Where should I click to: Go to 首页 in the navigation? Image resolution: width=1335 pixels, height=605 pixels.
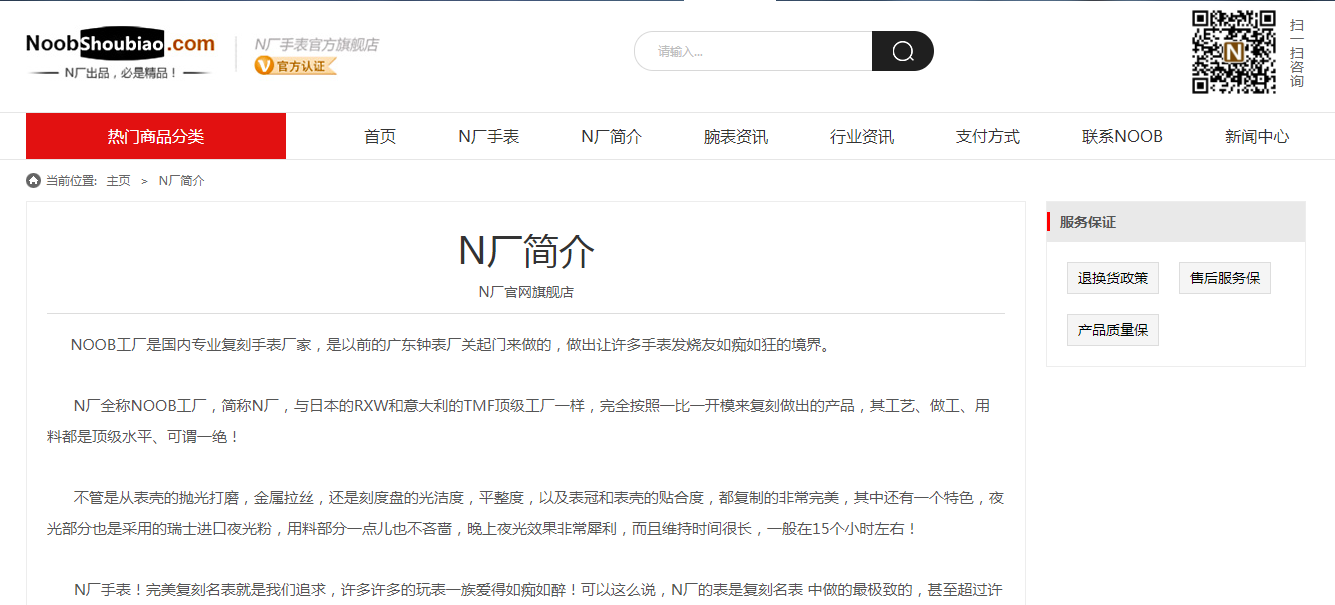pos(380,137)
